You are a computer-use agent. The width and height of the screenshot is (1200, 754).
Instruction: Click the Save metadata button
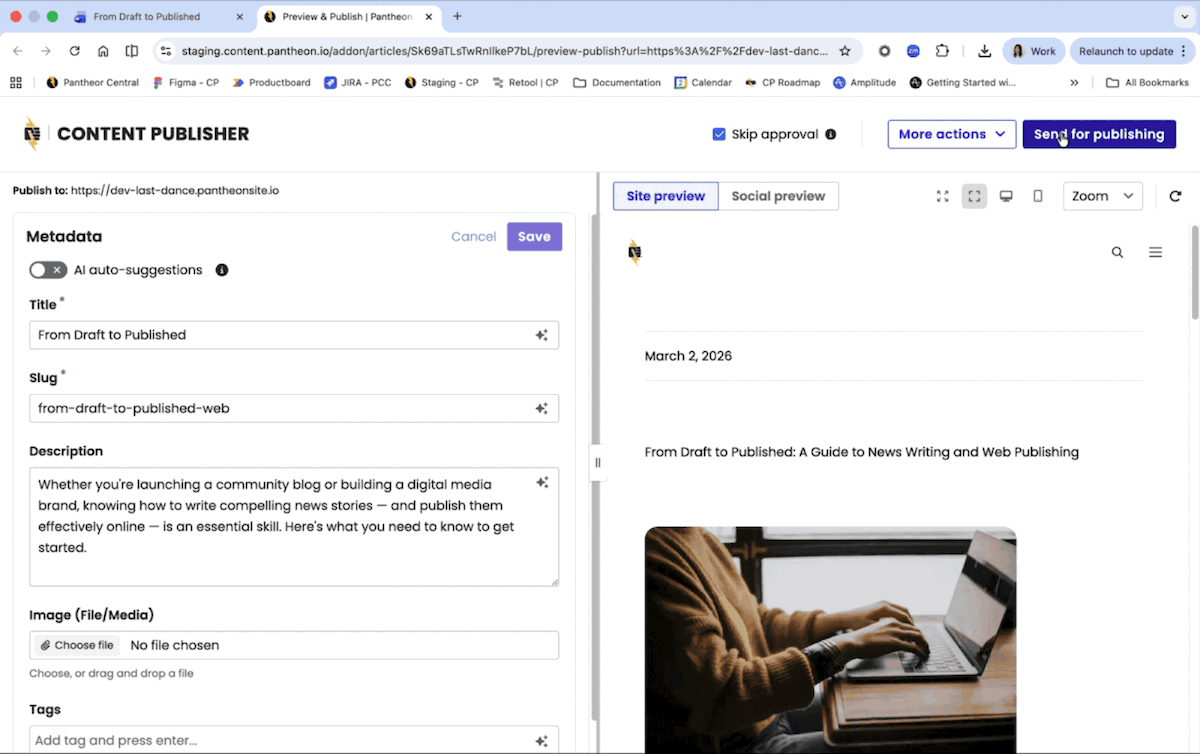[x=534, y=236]
